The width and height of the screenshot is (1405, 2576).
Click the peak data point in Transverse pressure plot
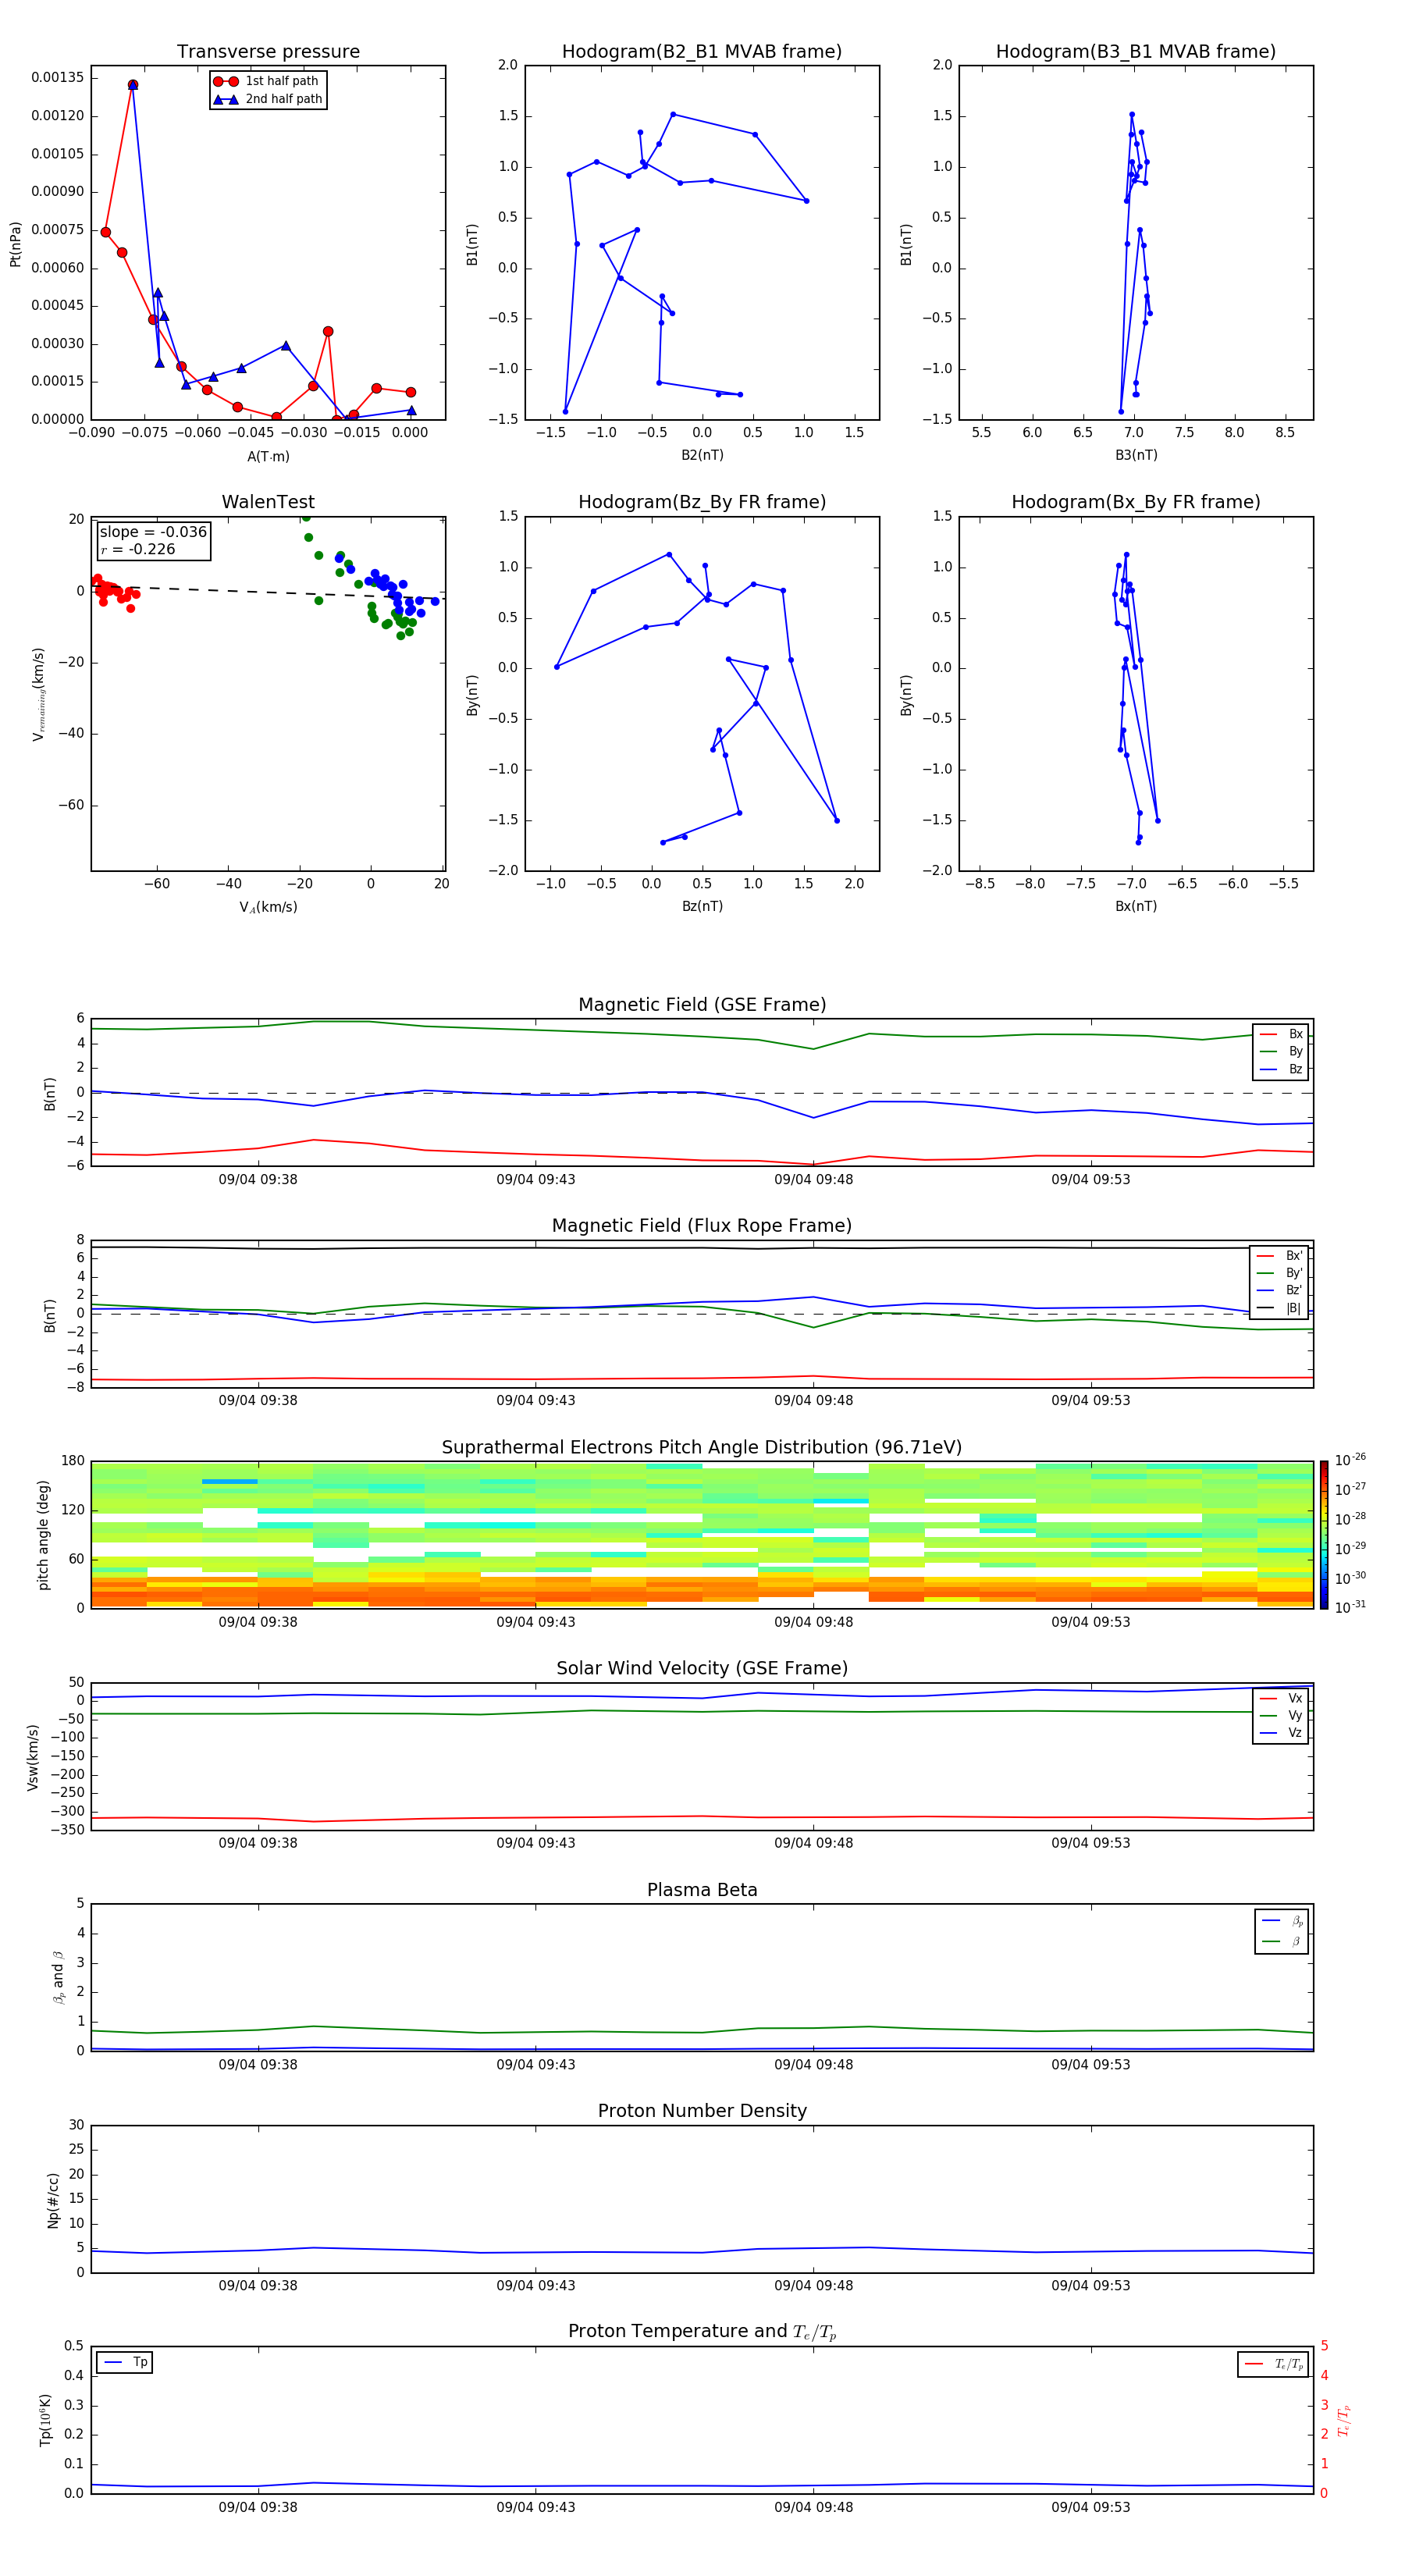click(133, 85)
